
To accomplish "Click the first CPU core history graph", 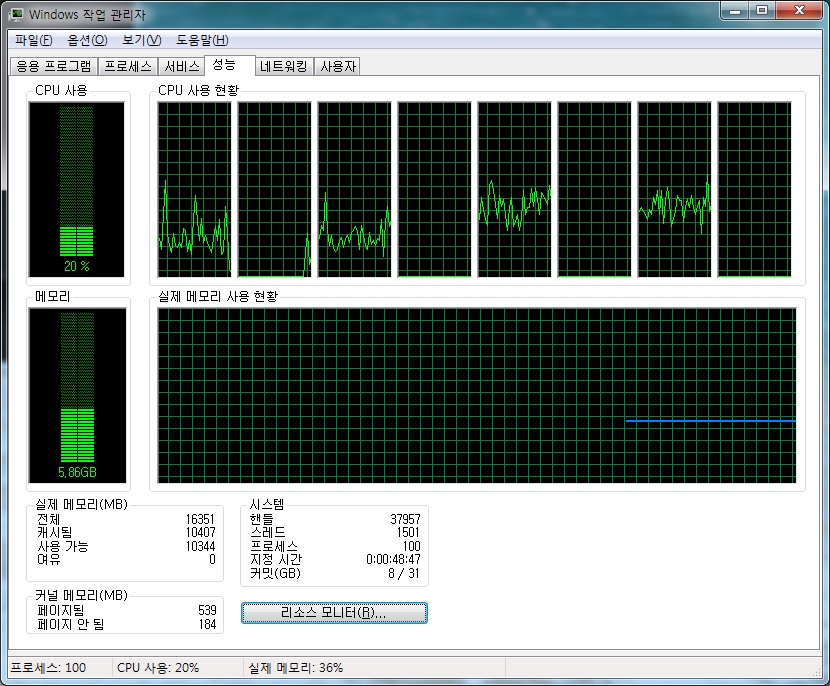I will (194, 189).
